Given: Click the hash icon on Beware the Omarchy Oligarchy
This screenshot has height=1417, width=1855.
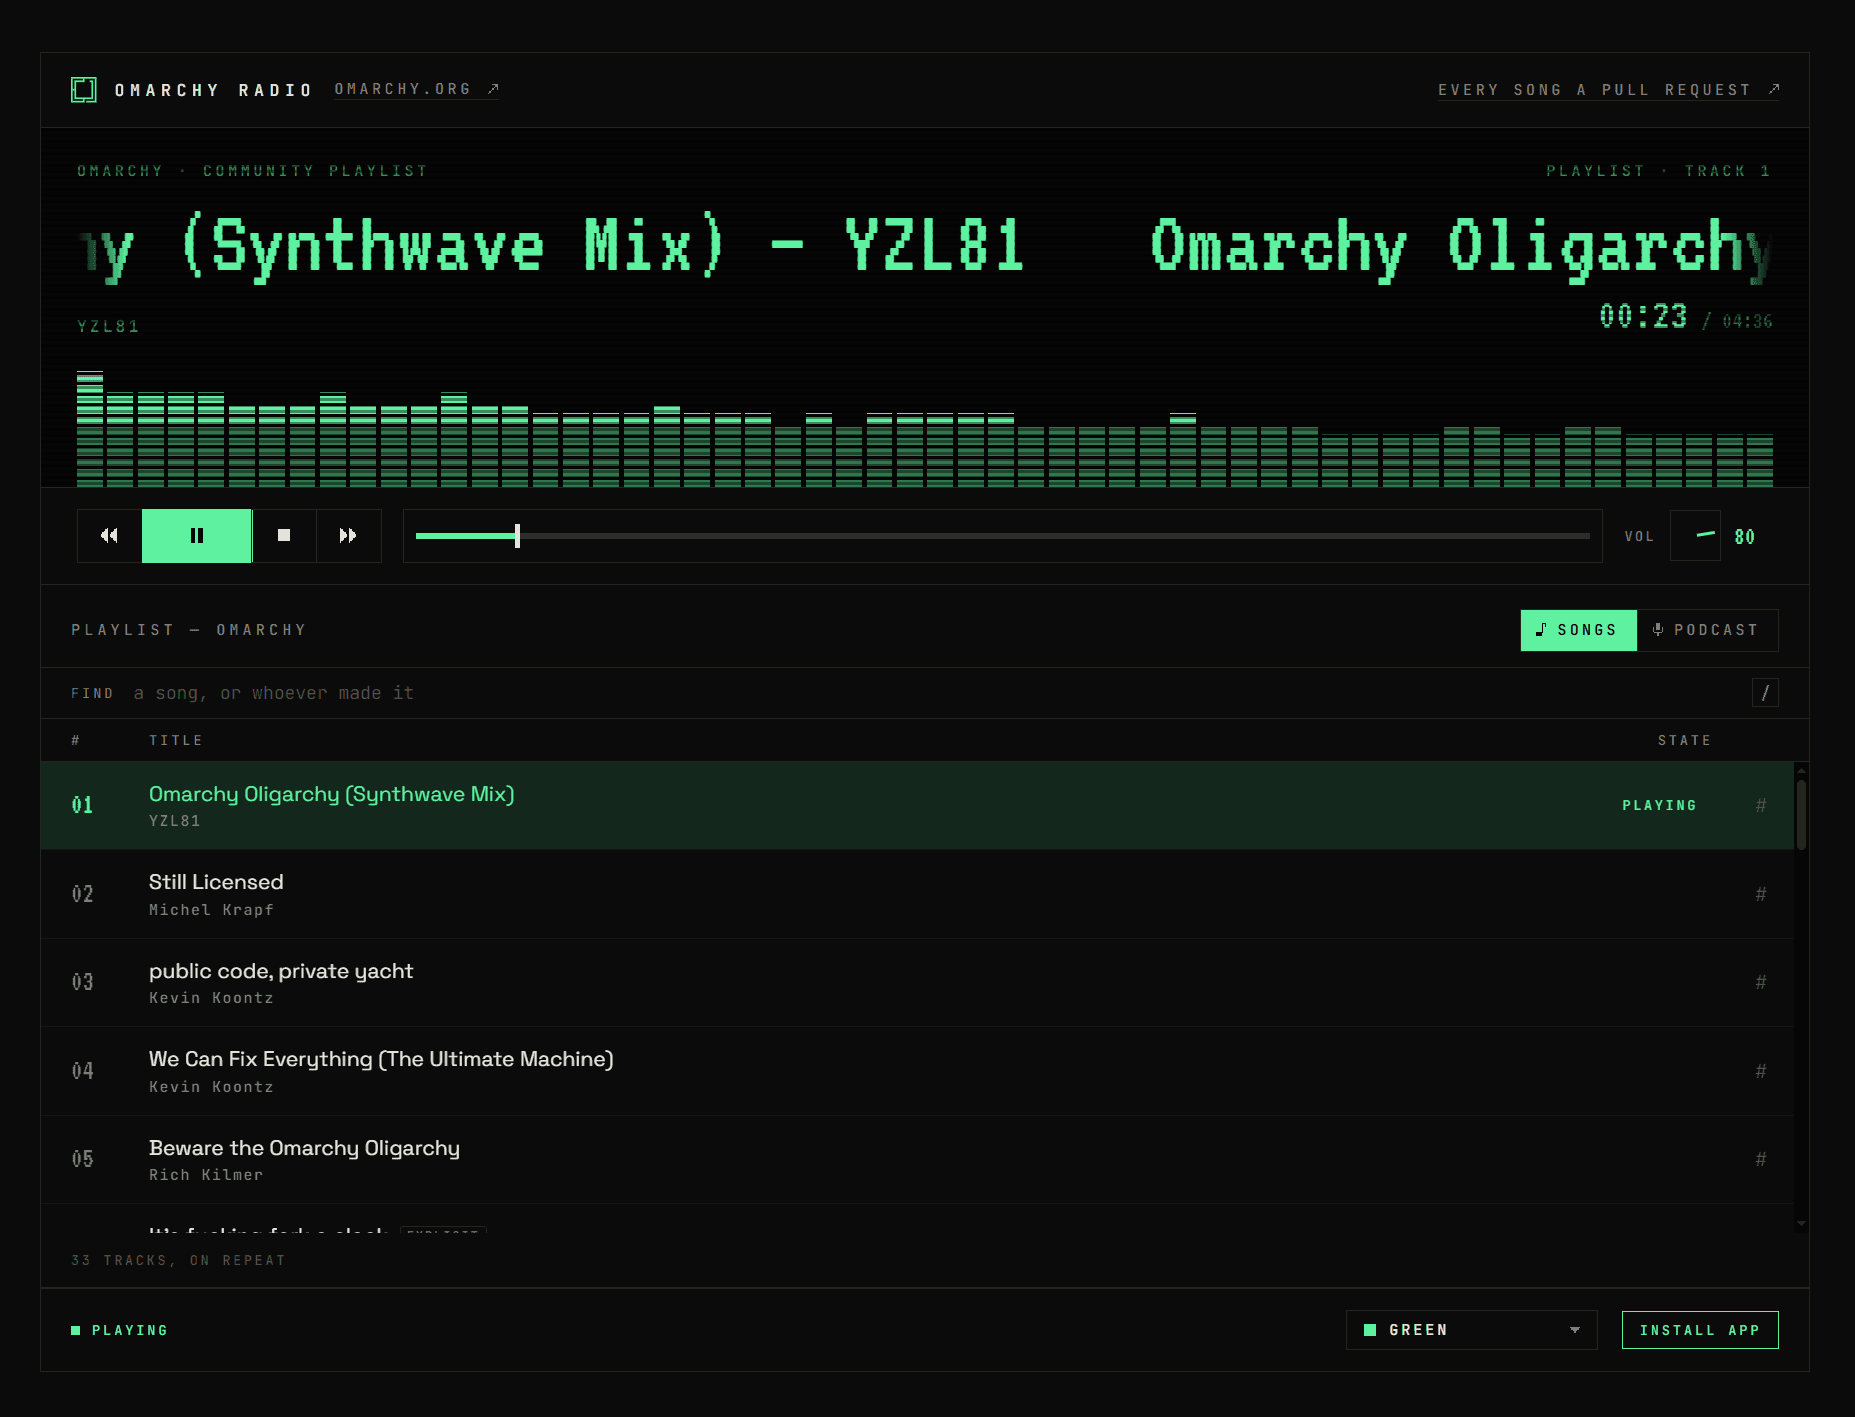Looking at the screenshot, I should pyautogui.click(x=1761, y=1159).
